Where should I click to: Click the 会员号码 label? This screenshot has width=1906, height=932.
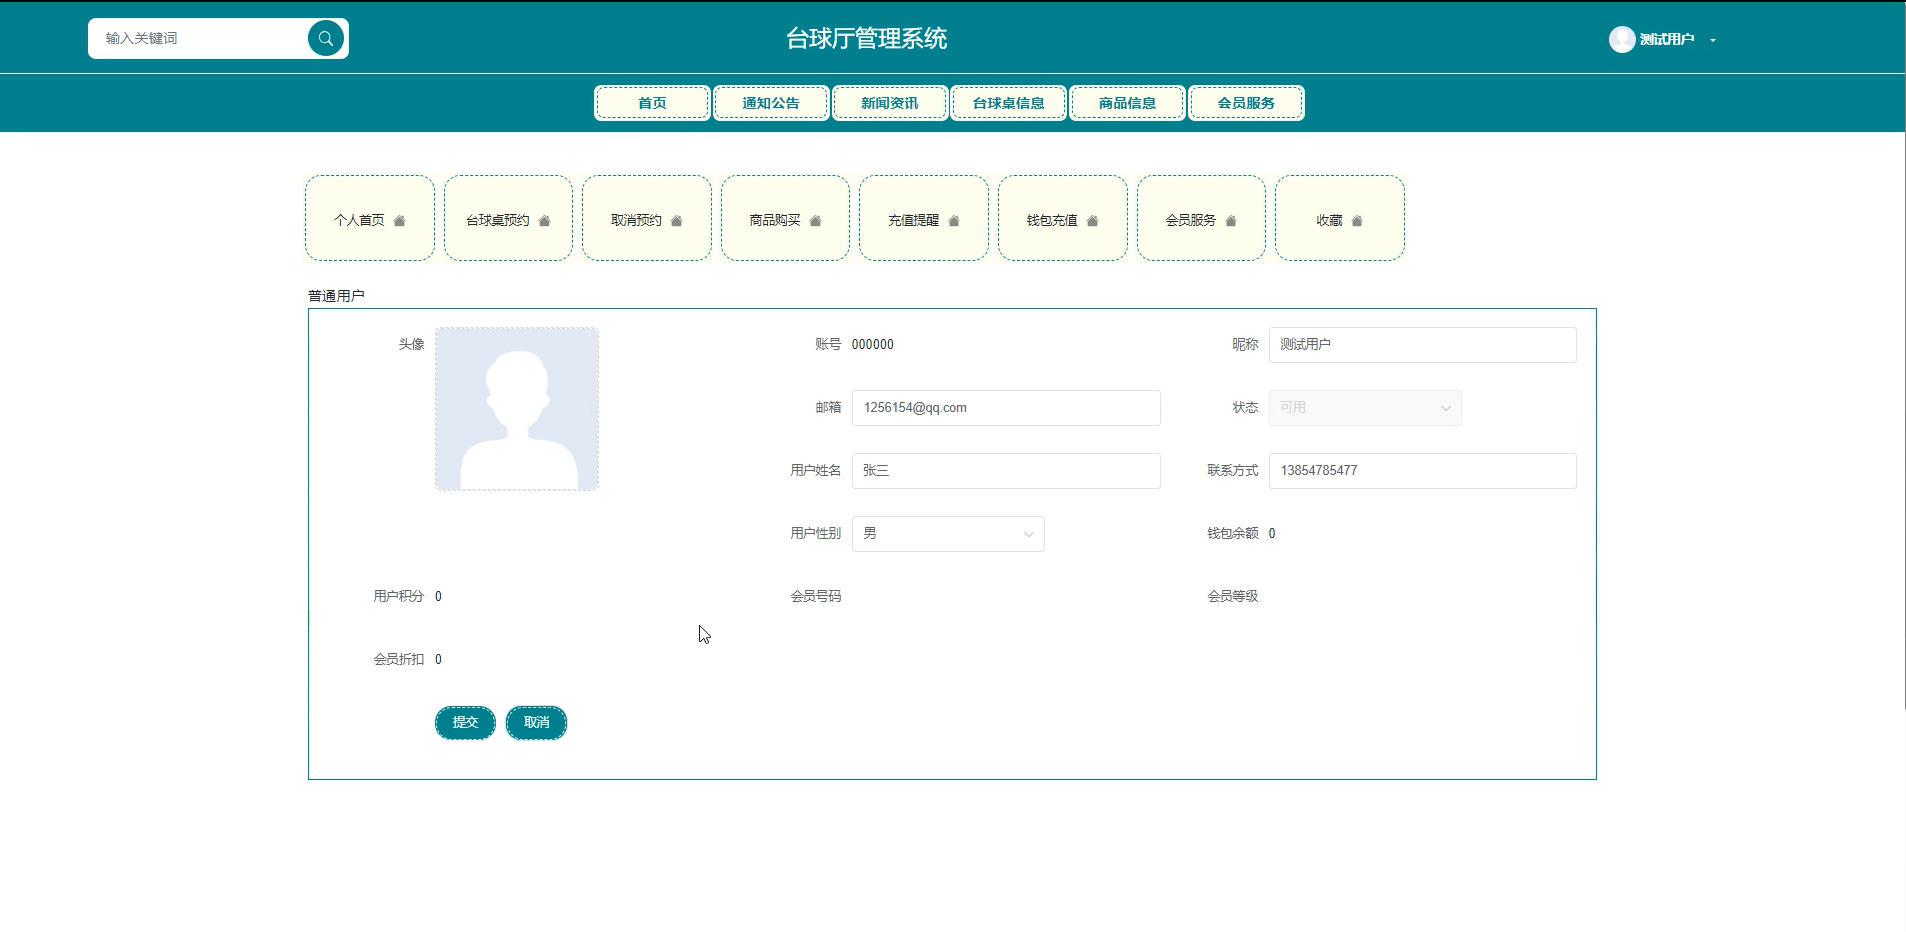coord(816,597)
